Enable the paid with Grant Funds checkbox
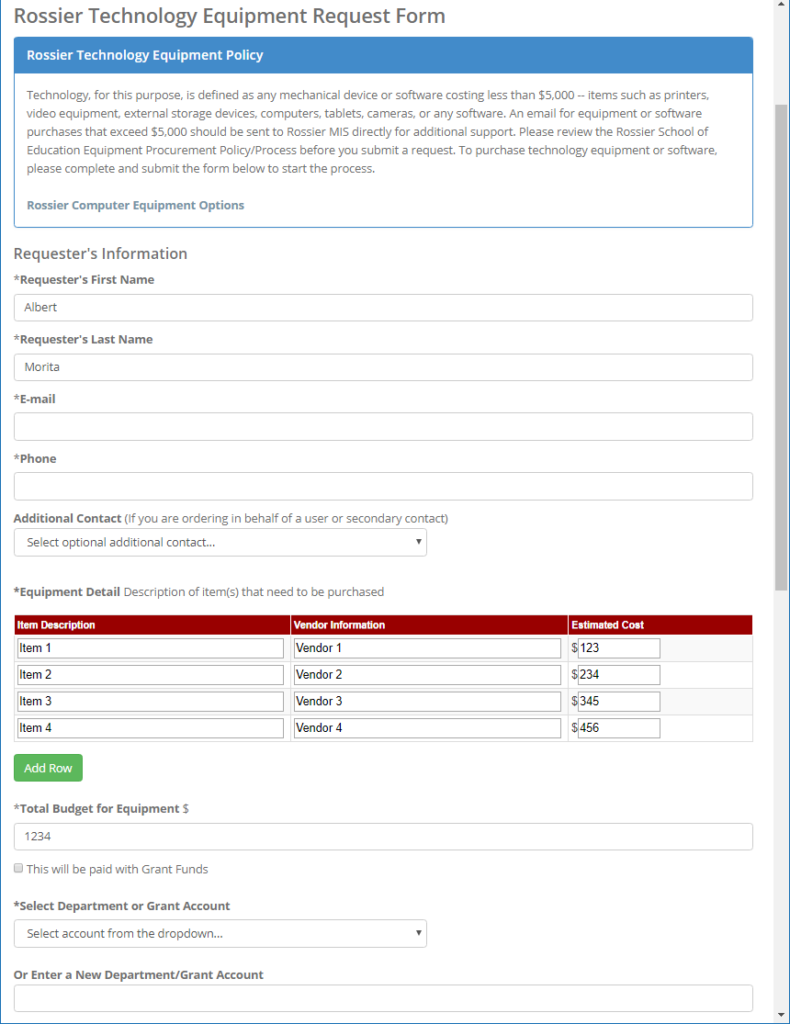The height and width of the screenshot is (1024, 790). point(19,869)
